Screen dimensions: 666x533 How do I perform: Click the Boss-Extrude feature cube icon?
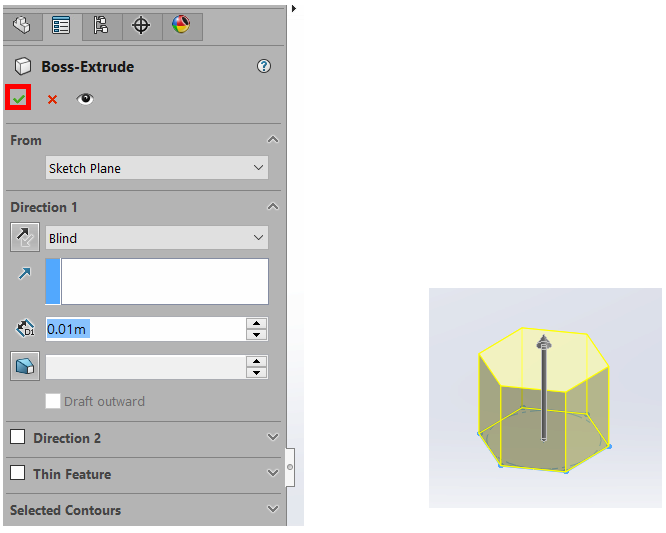click(23, 66)
